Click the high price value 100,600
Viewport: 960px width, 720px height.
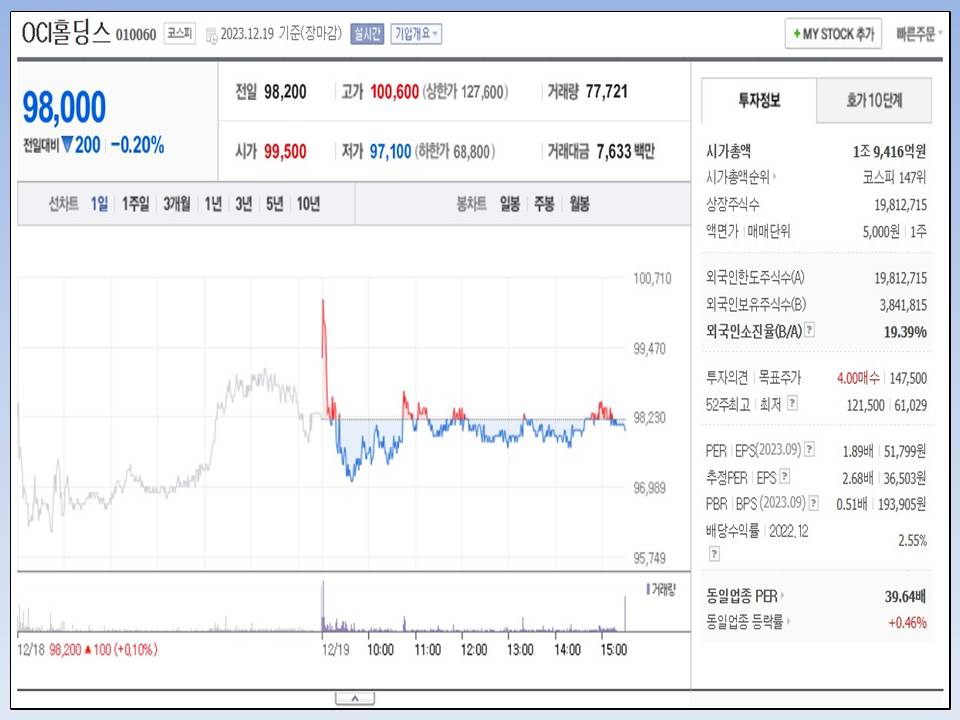click(394, 92)
